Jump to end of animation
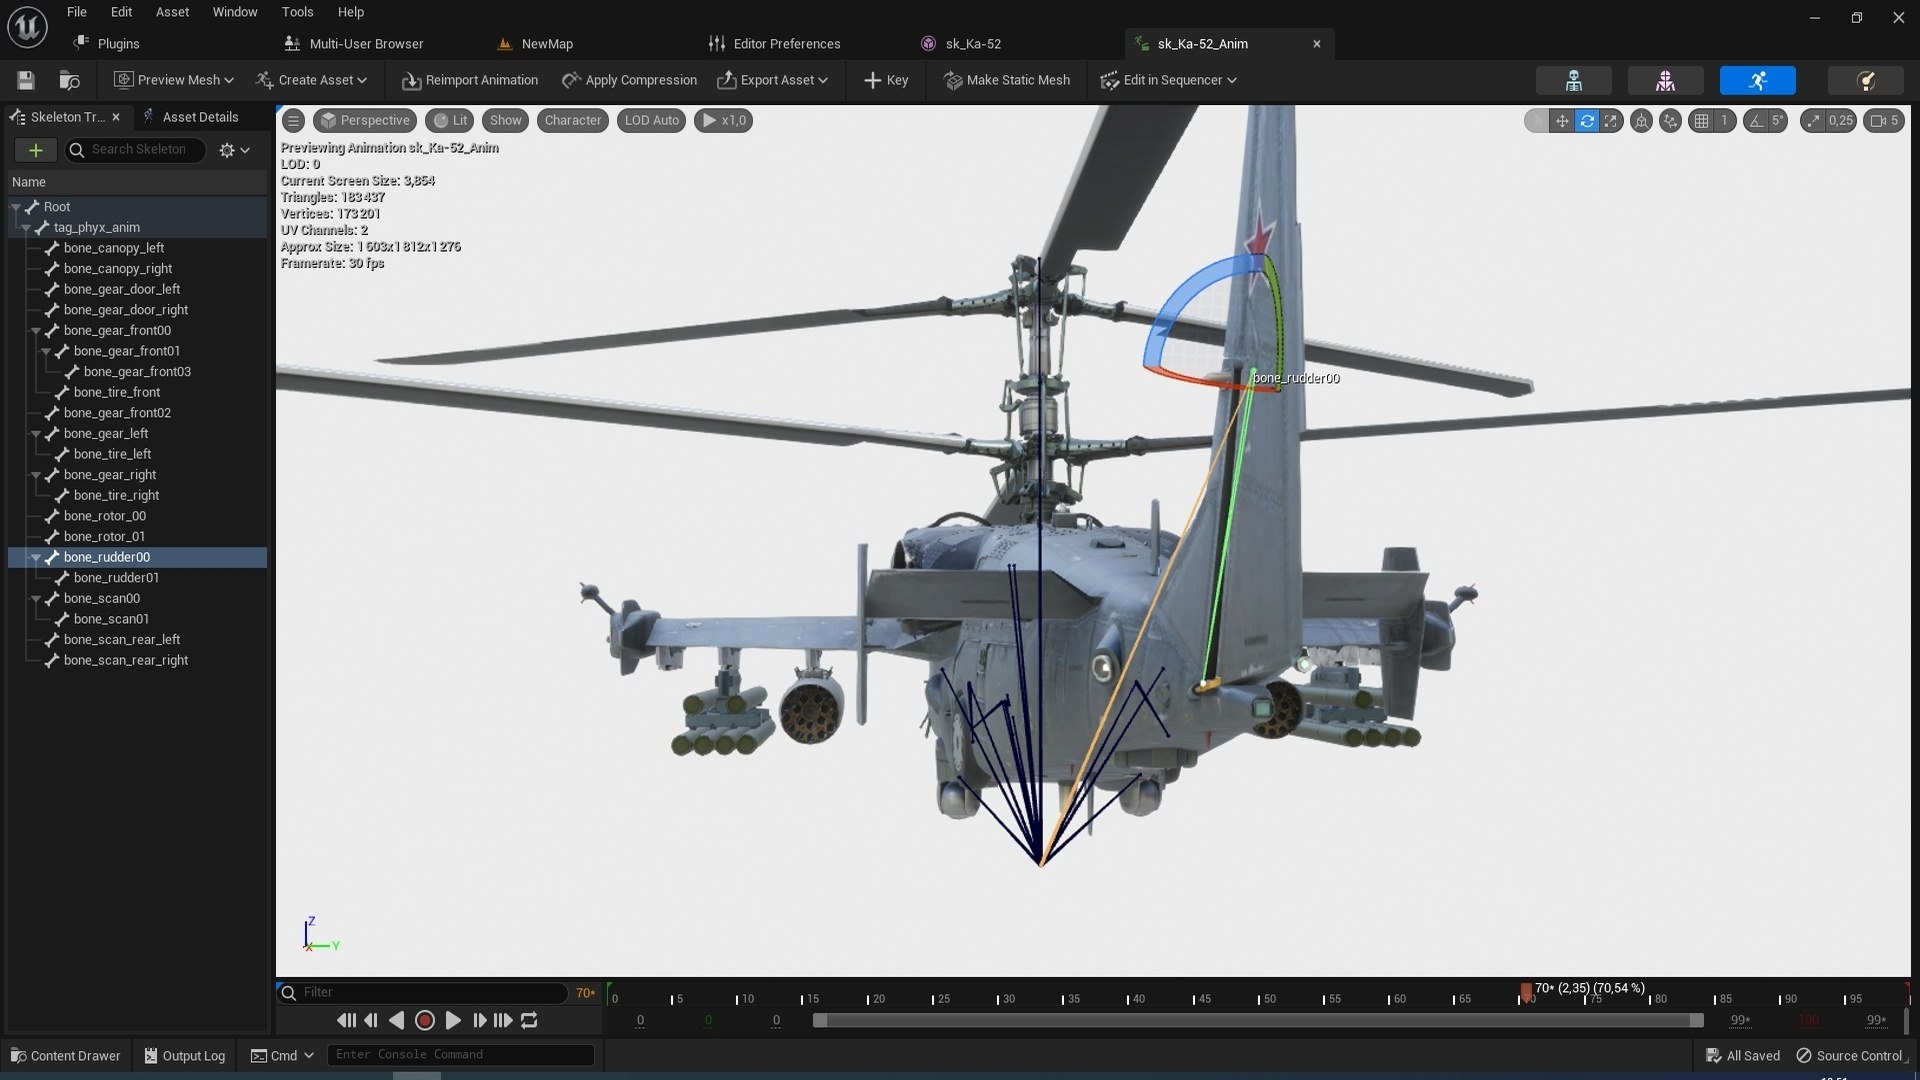Viewport: 1920px width, 1080px height. pos(503,1020)
